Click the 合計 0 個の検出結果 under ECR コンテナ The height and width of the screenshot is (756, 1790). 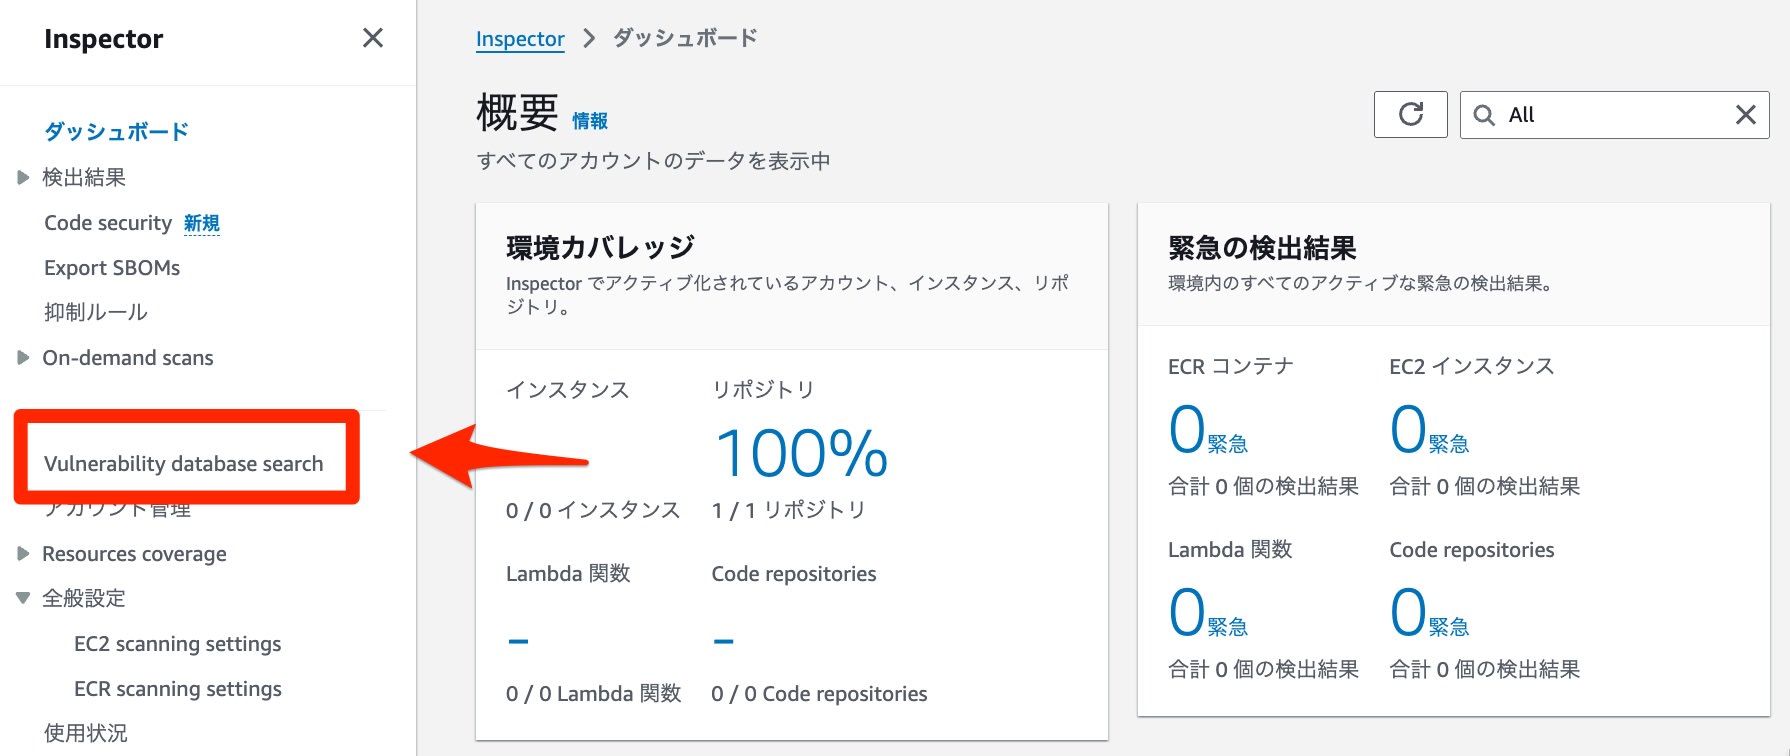(x=1263, y=487)
